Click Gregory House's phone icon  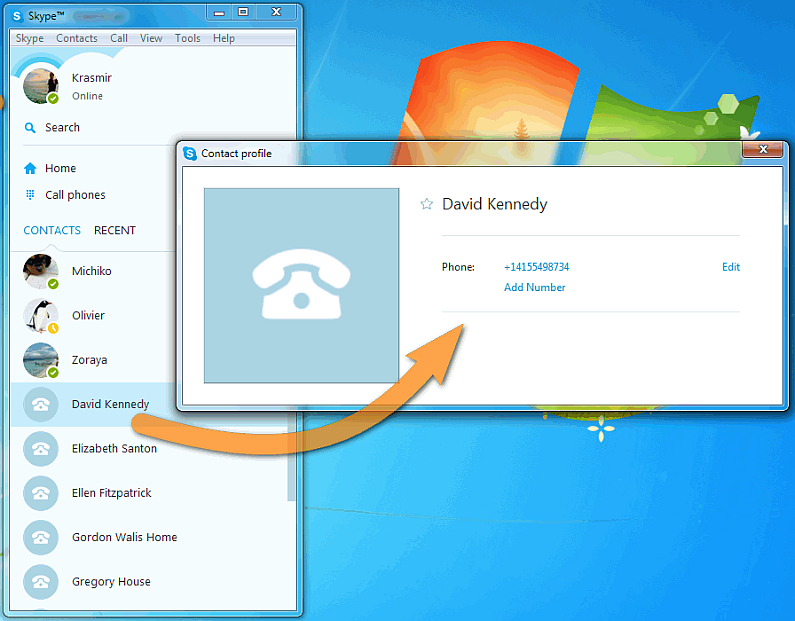tap(41, 582)
